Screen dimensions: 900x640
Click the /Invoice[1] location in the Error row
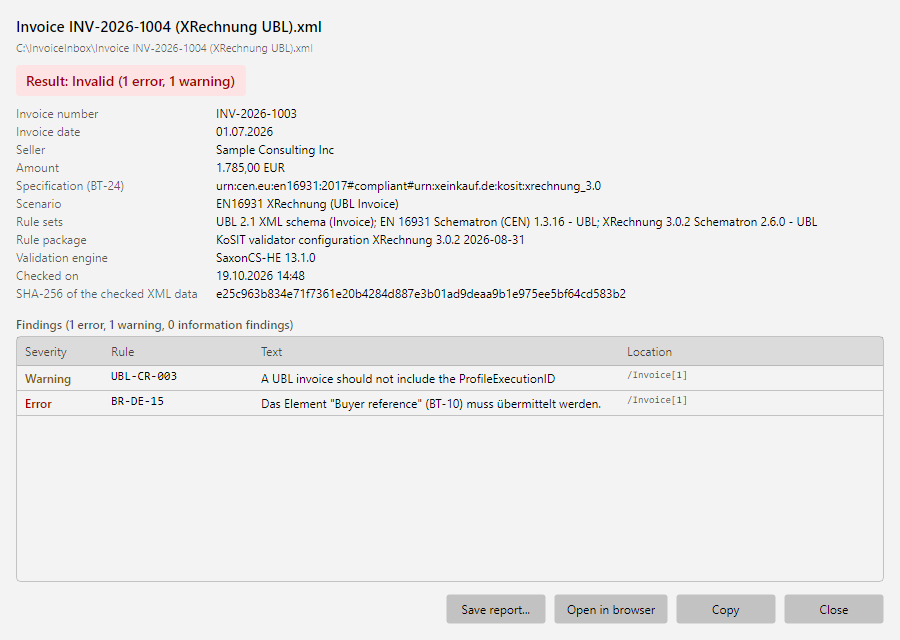tap(657, 400)
